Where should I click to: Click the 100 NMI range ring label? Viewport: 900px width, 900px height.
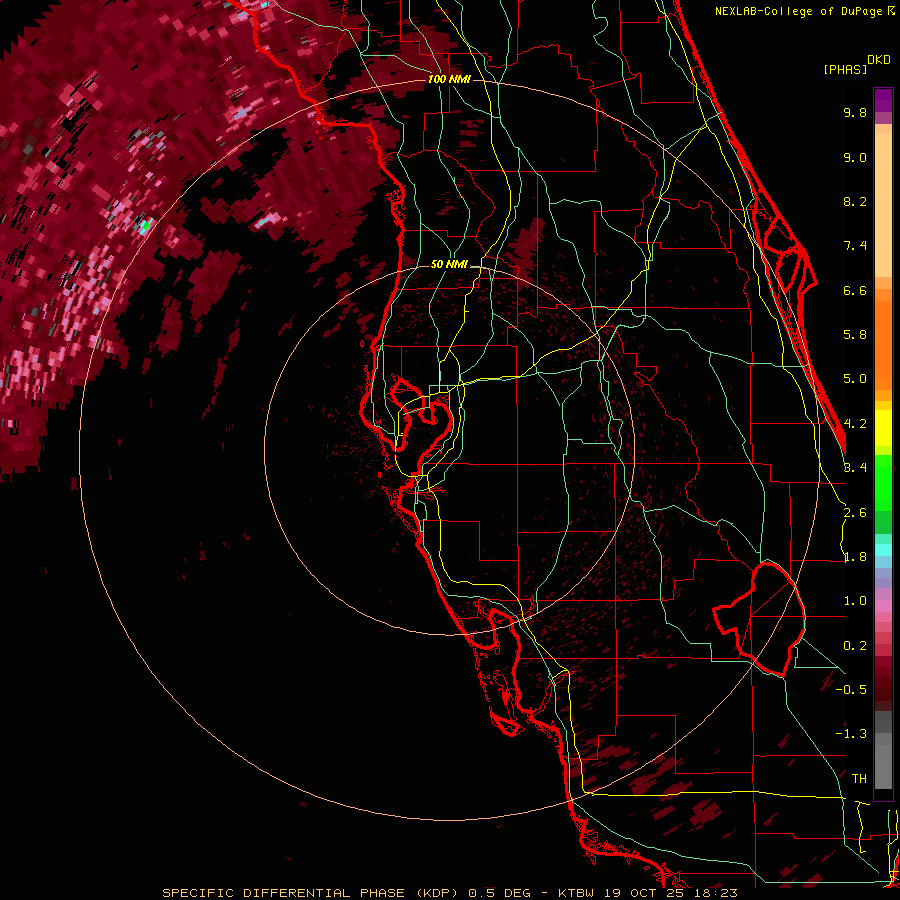tap(449, 79)
